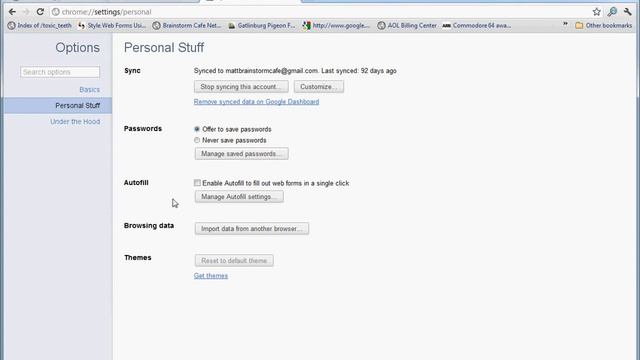Expand the bookmarks overflow chevron
This screenshot has height=360, width=640.
point(565,25)
